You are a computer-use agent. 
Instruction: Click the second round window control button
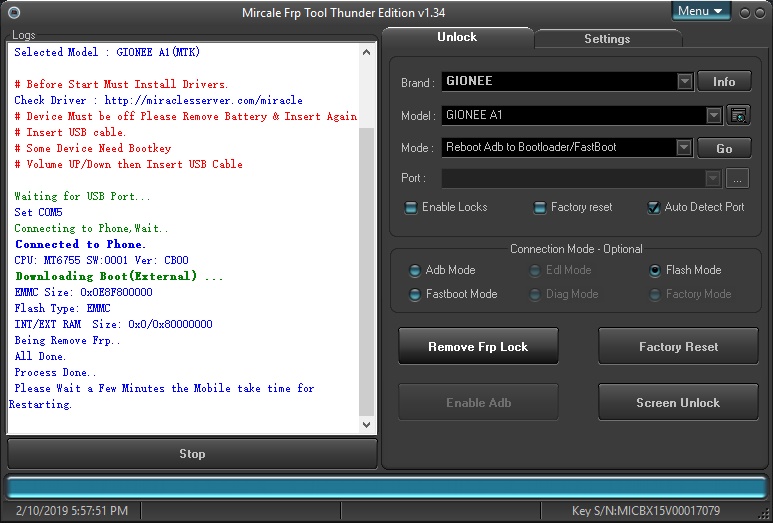click(x=760, y=13)
